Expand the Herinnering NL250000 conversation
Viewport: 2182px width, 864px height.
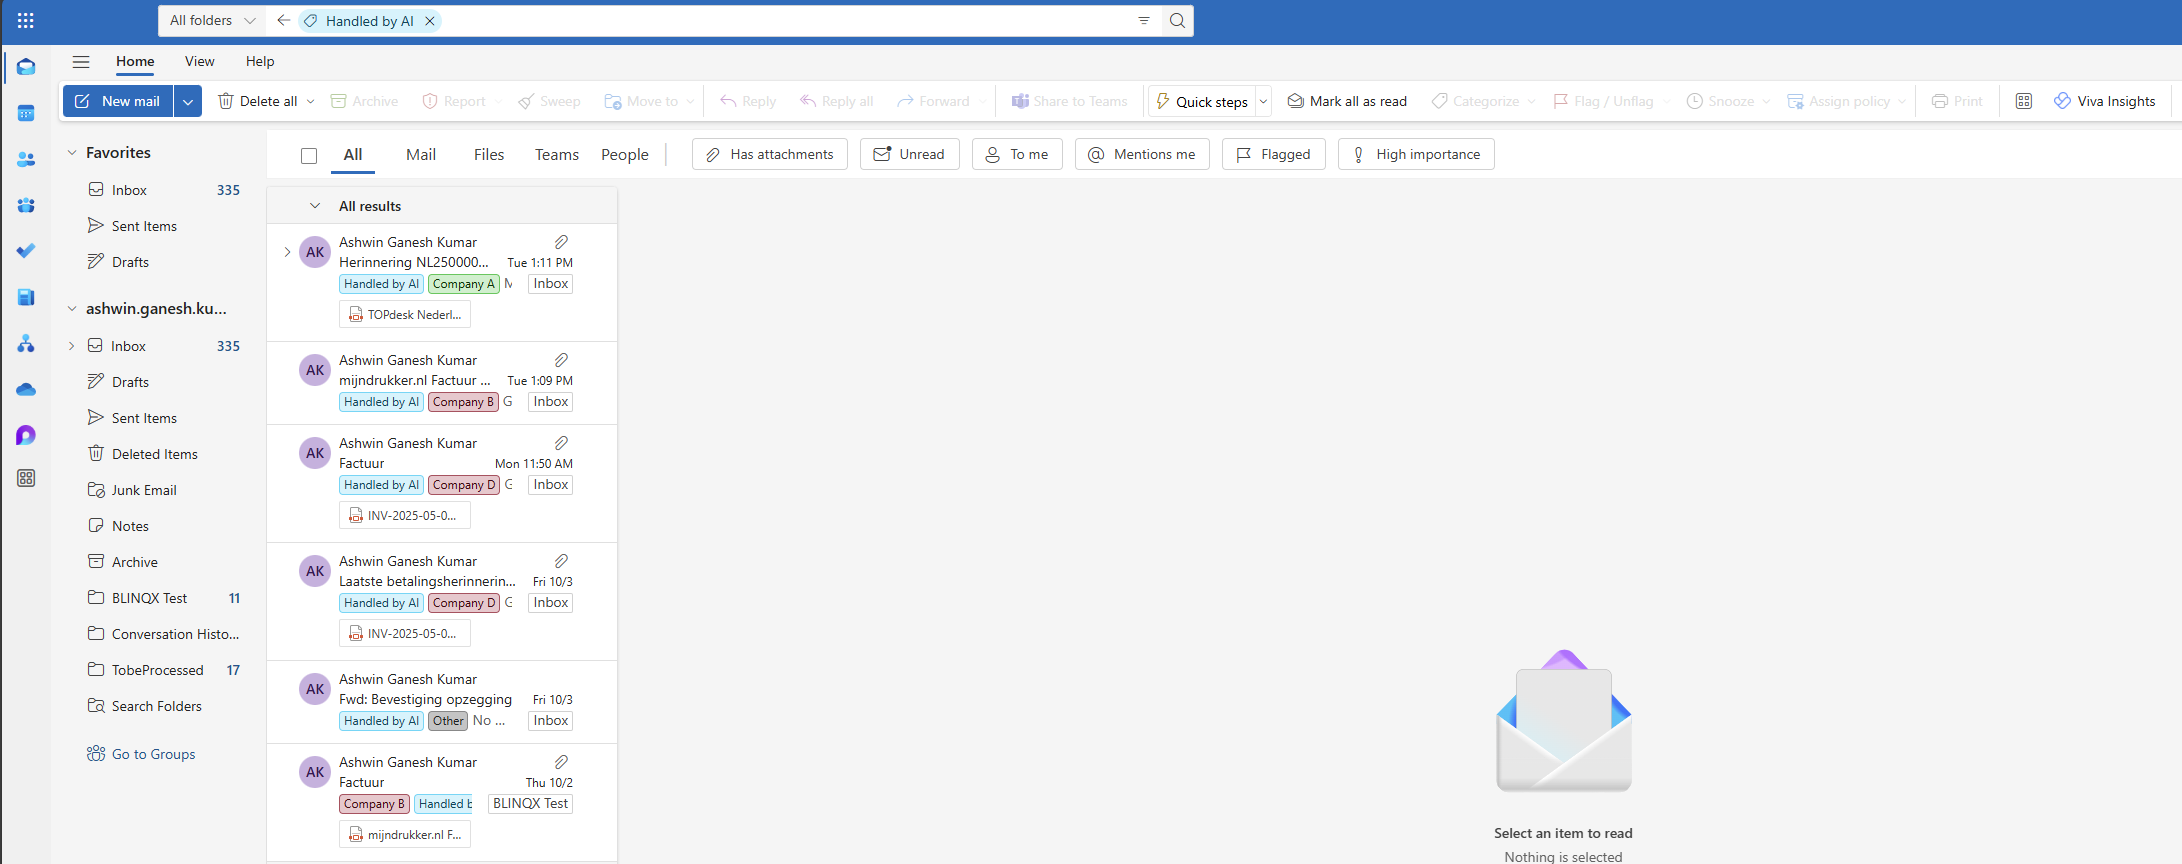[287, 252]
